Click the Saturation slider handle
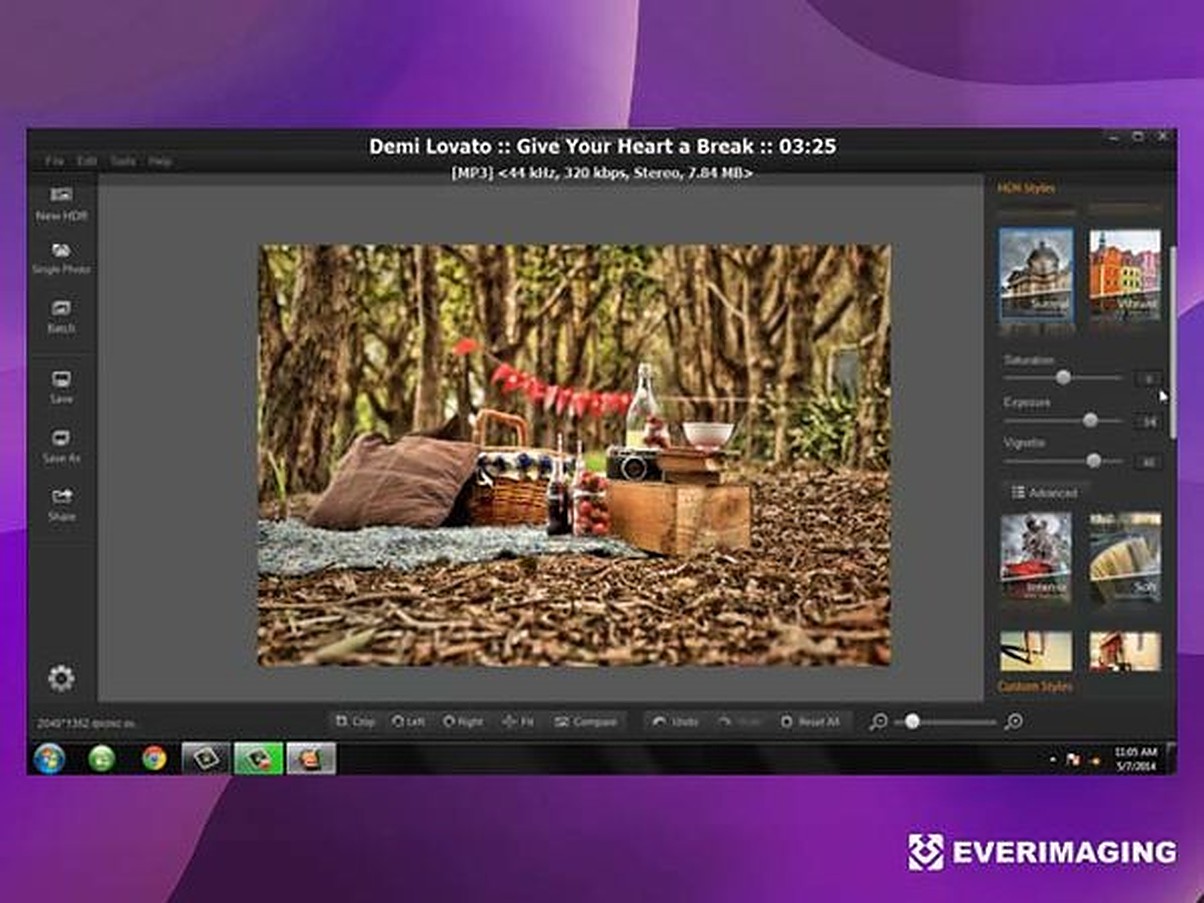The width and height of the screenshot is (1204, 903). [1063, 377]
